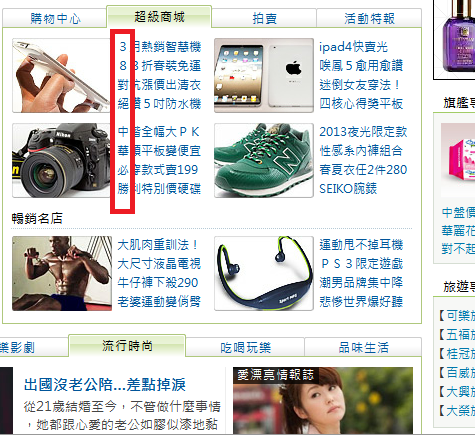This screenshot has width=475, height=435.
Task: Switch to the 吃喝玩樂 tab
Action: coord(245,347)
